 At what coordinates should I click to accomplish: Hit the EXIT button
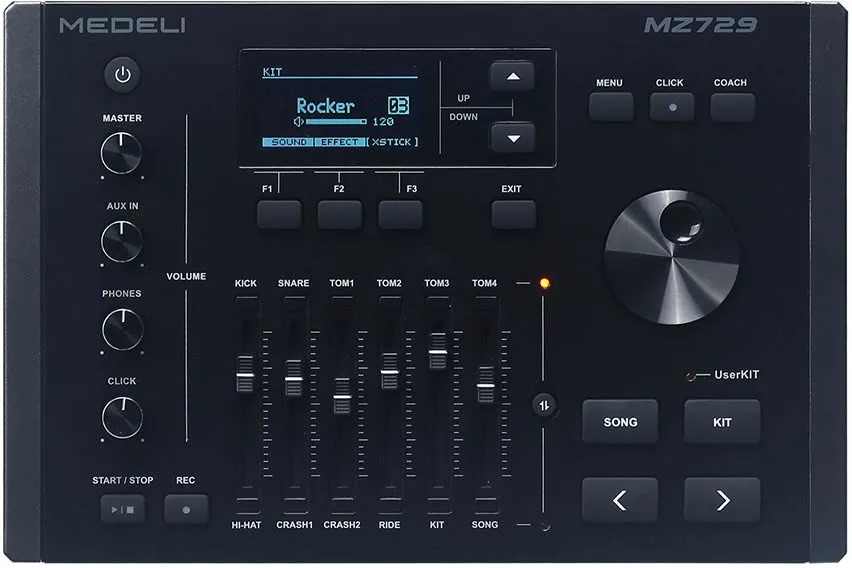513,215
